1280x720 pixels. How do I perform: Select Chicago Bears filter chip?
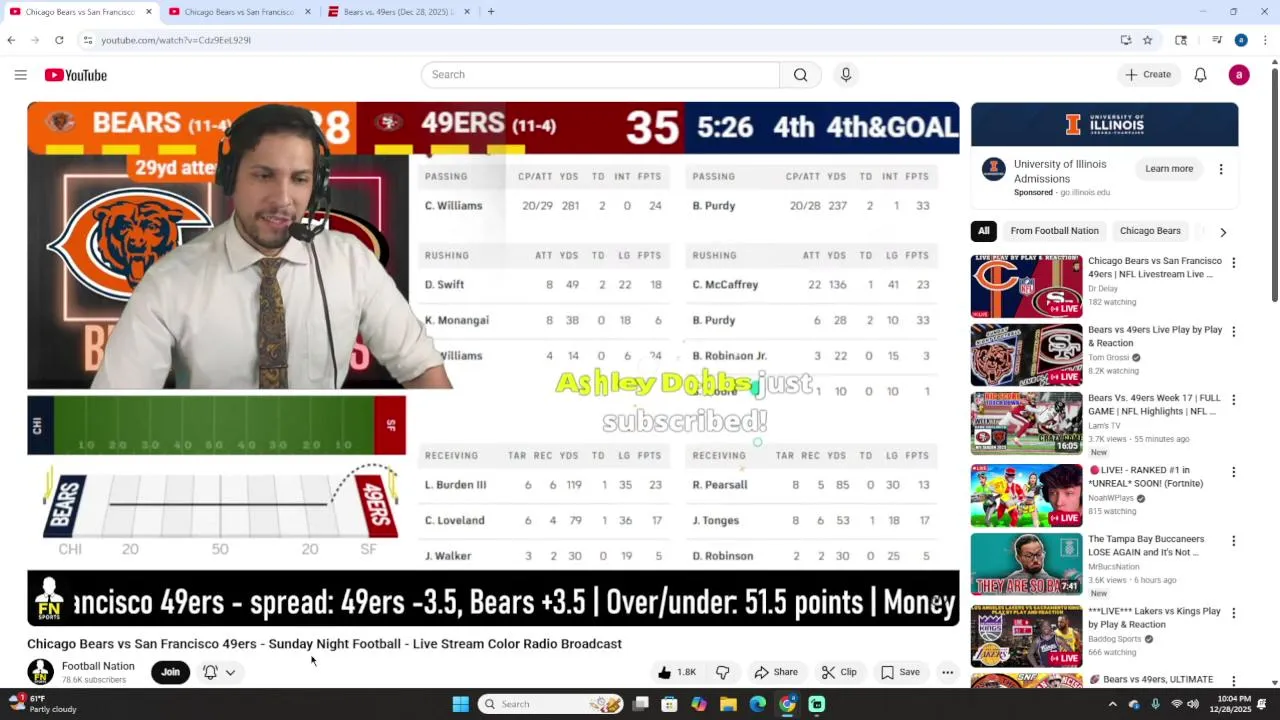tap(1150, 231)
